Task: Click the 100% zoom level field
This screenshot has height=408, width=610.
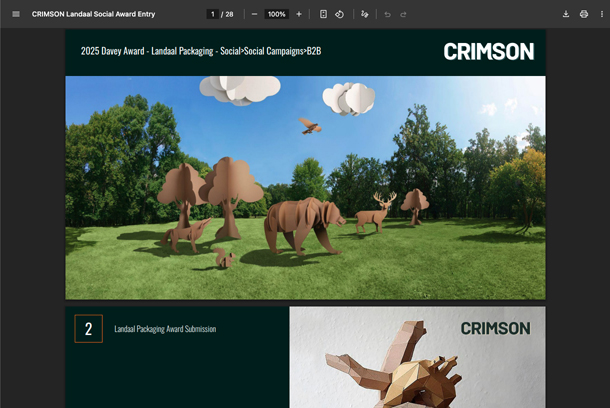Action: (x=276, y=14)
